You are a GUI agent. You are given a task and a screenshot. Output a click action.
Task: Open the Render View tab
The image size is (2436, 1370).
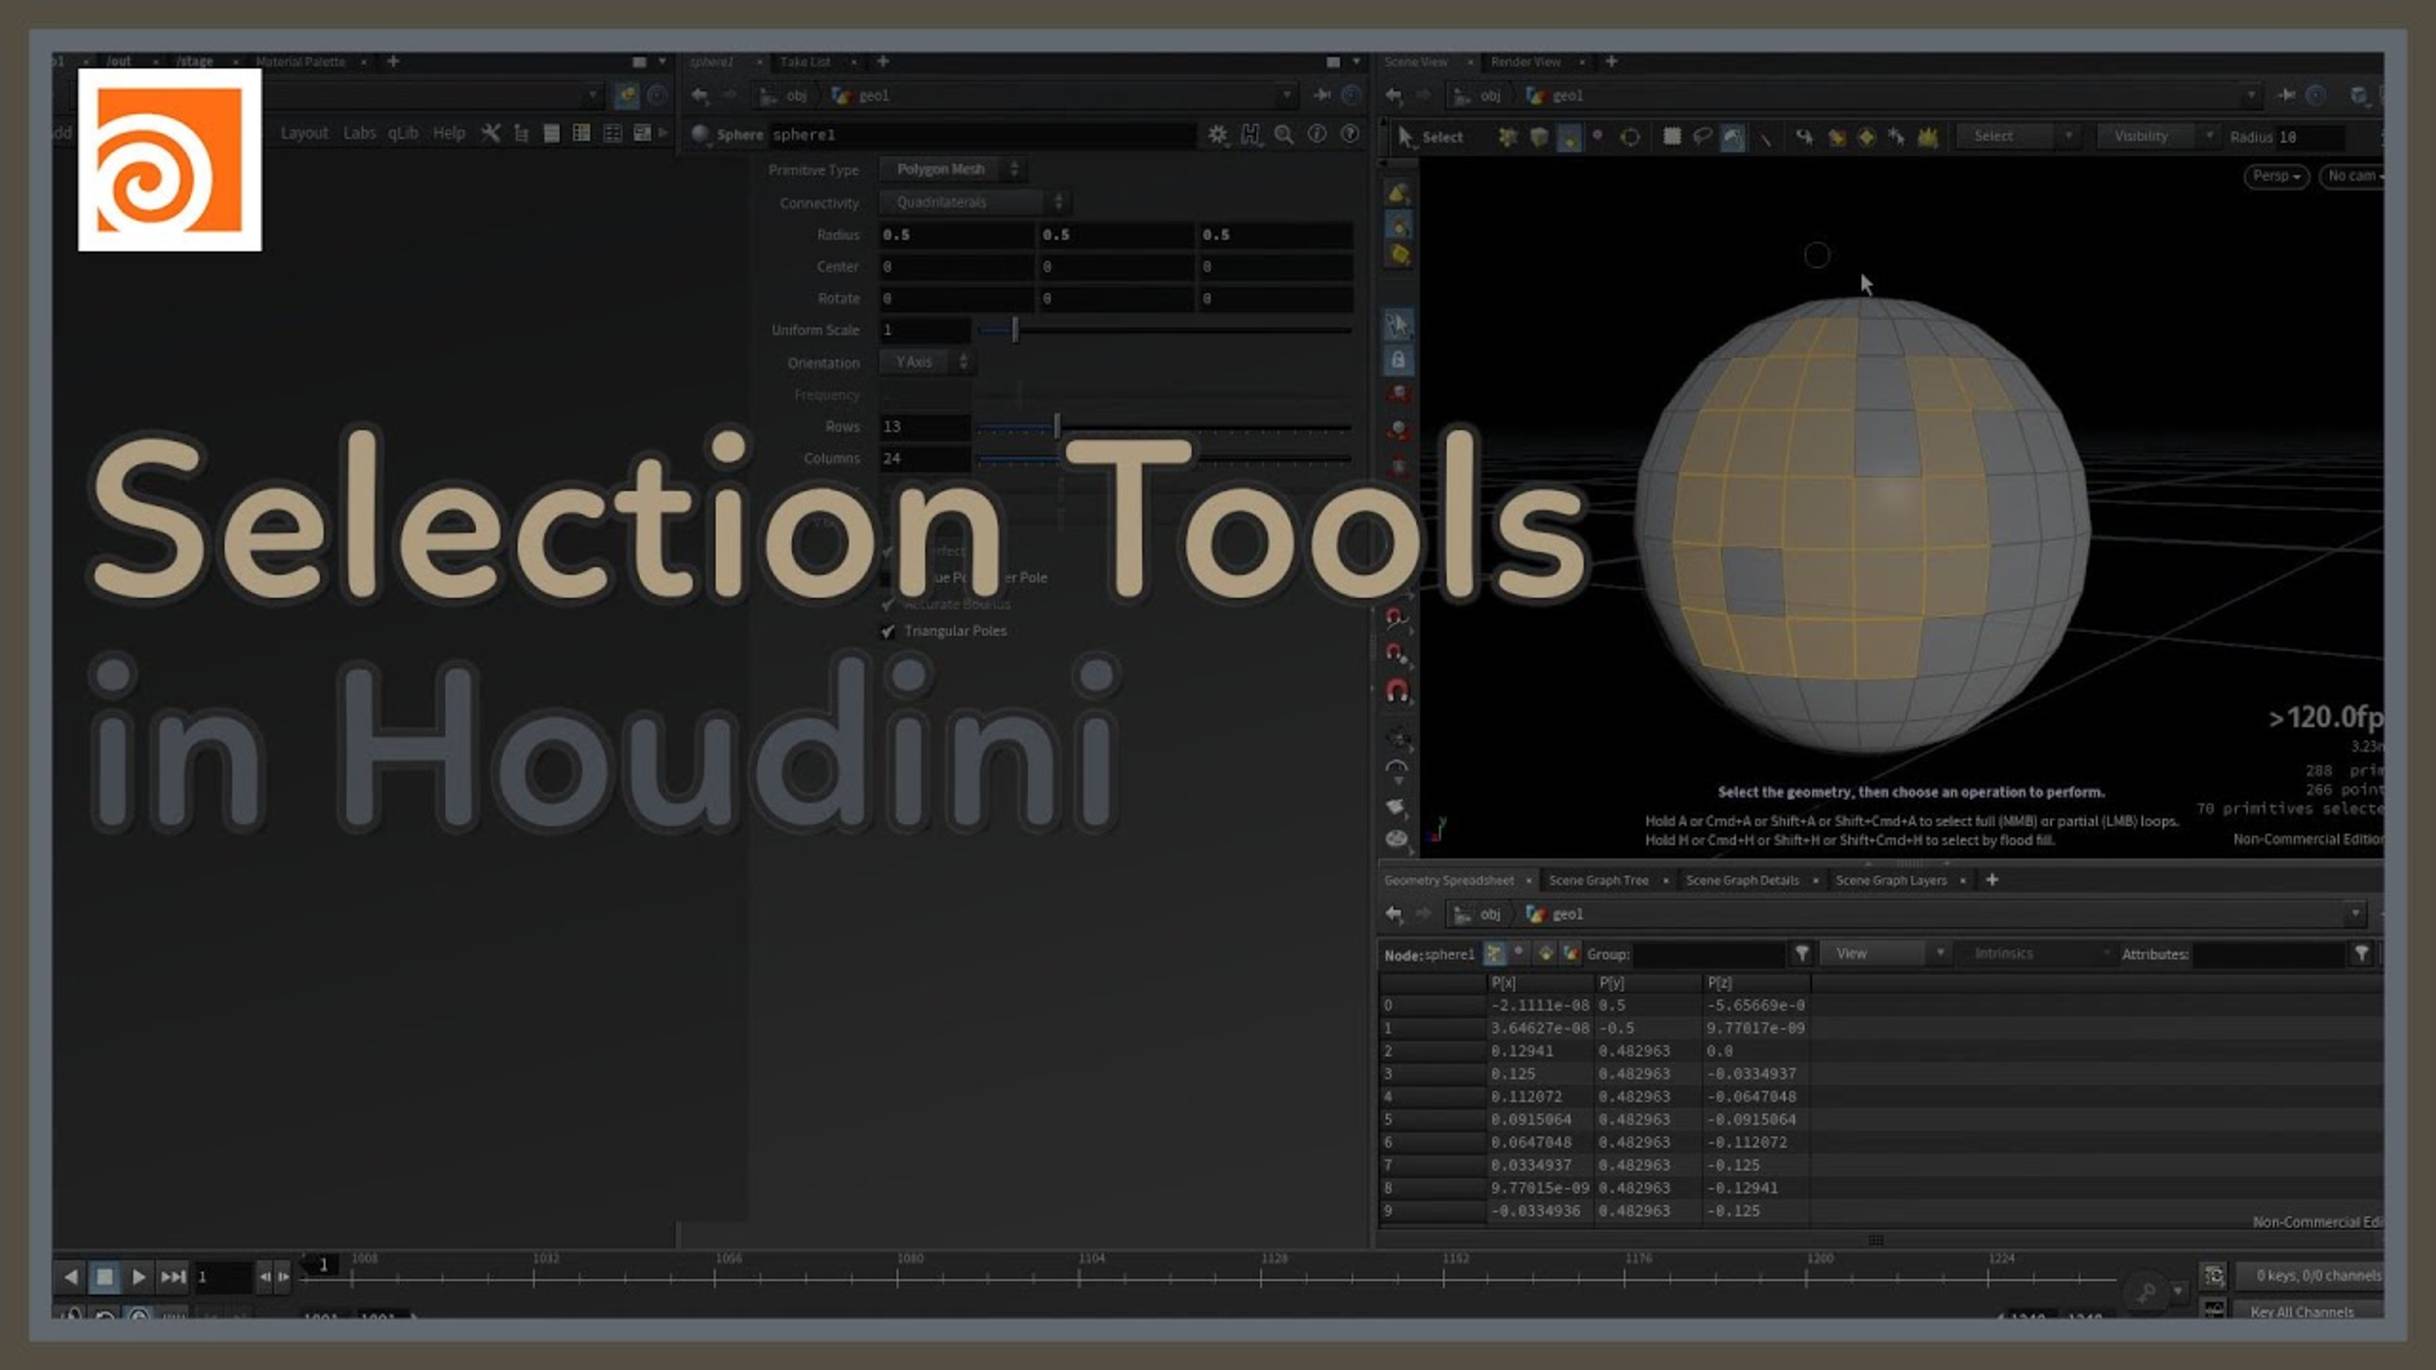(1527, 62)
